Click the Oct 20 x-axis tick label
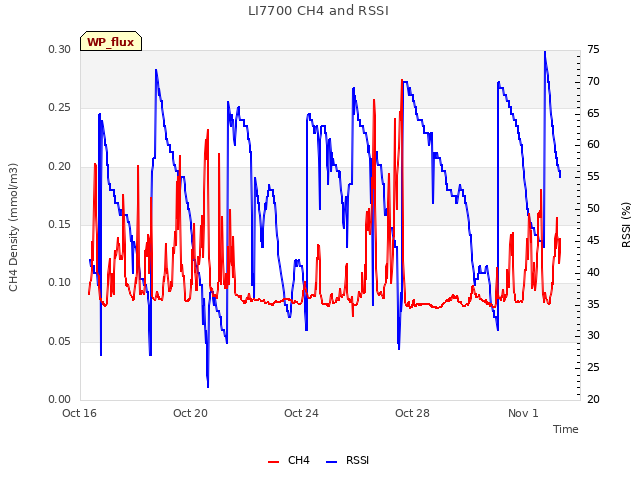 190,413
